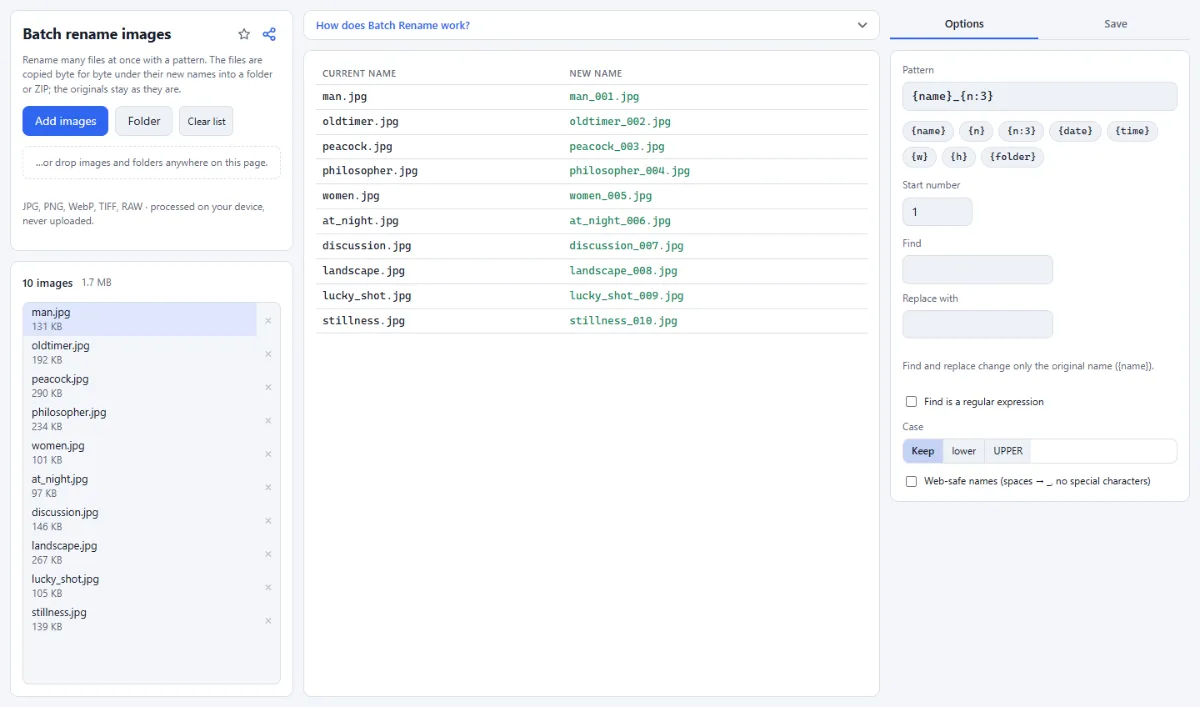Switch to the Save tab
The width and height of the screenshot is (1200, 707).
1116,24
